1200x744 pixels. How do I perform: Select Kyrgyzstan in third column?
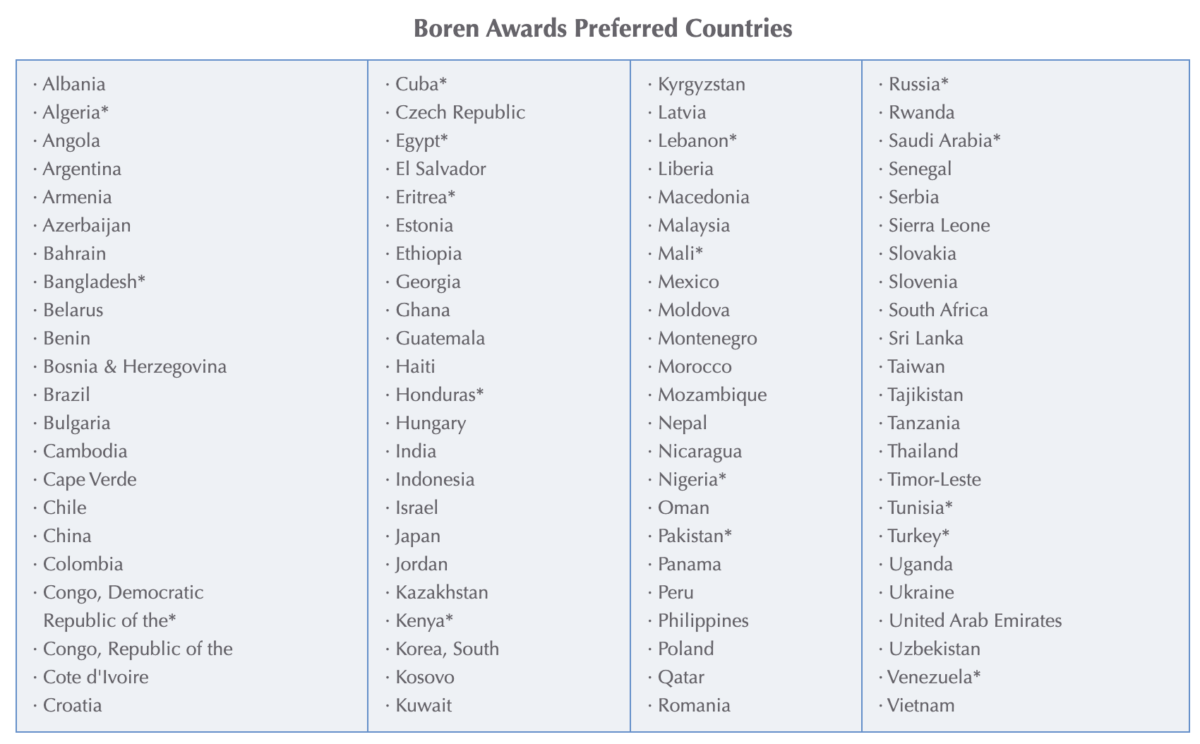pos(702,84)
